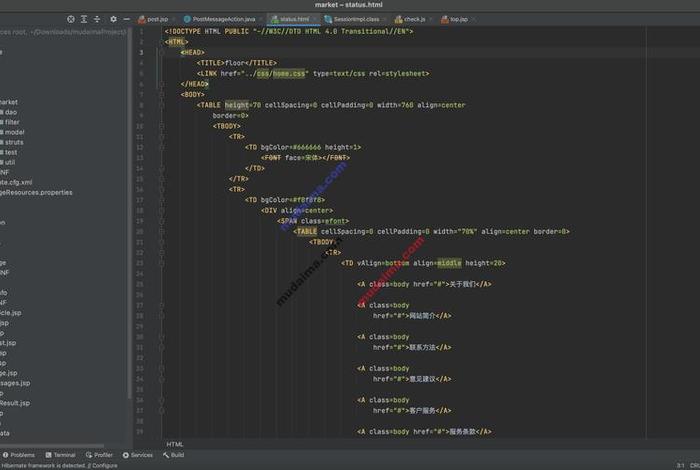The image size is (700, 470).
Task: Click the Profiler icon in bottom bar
Action: point(89,455)
